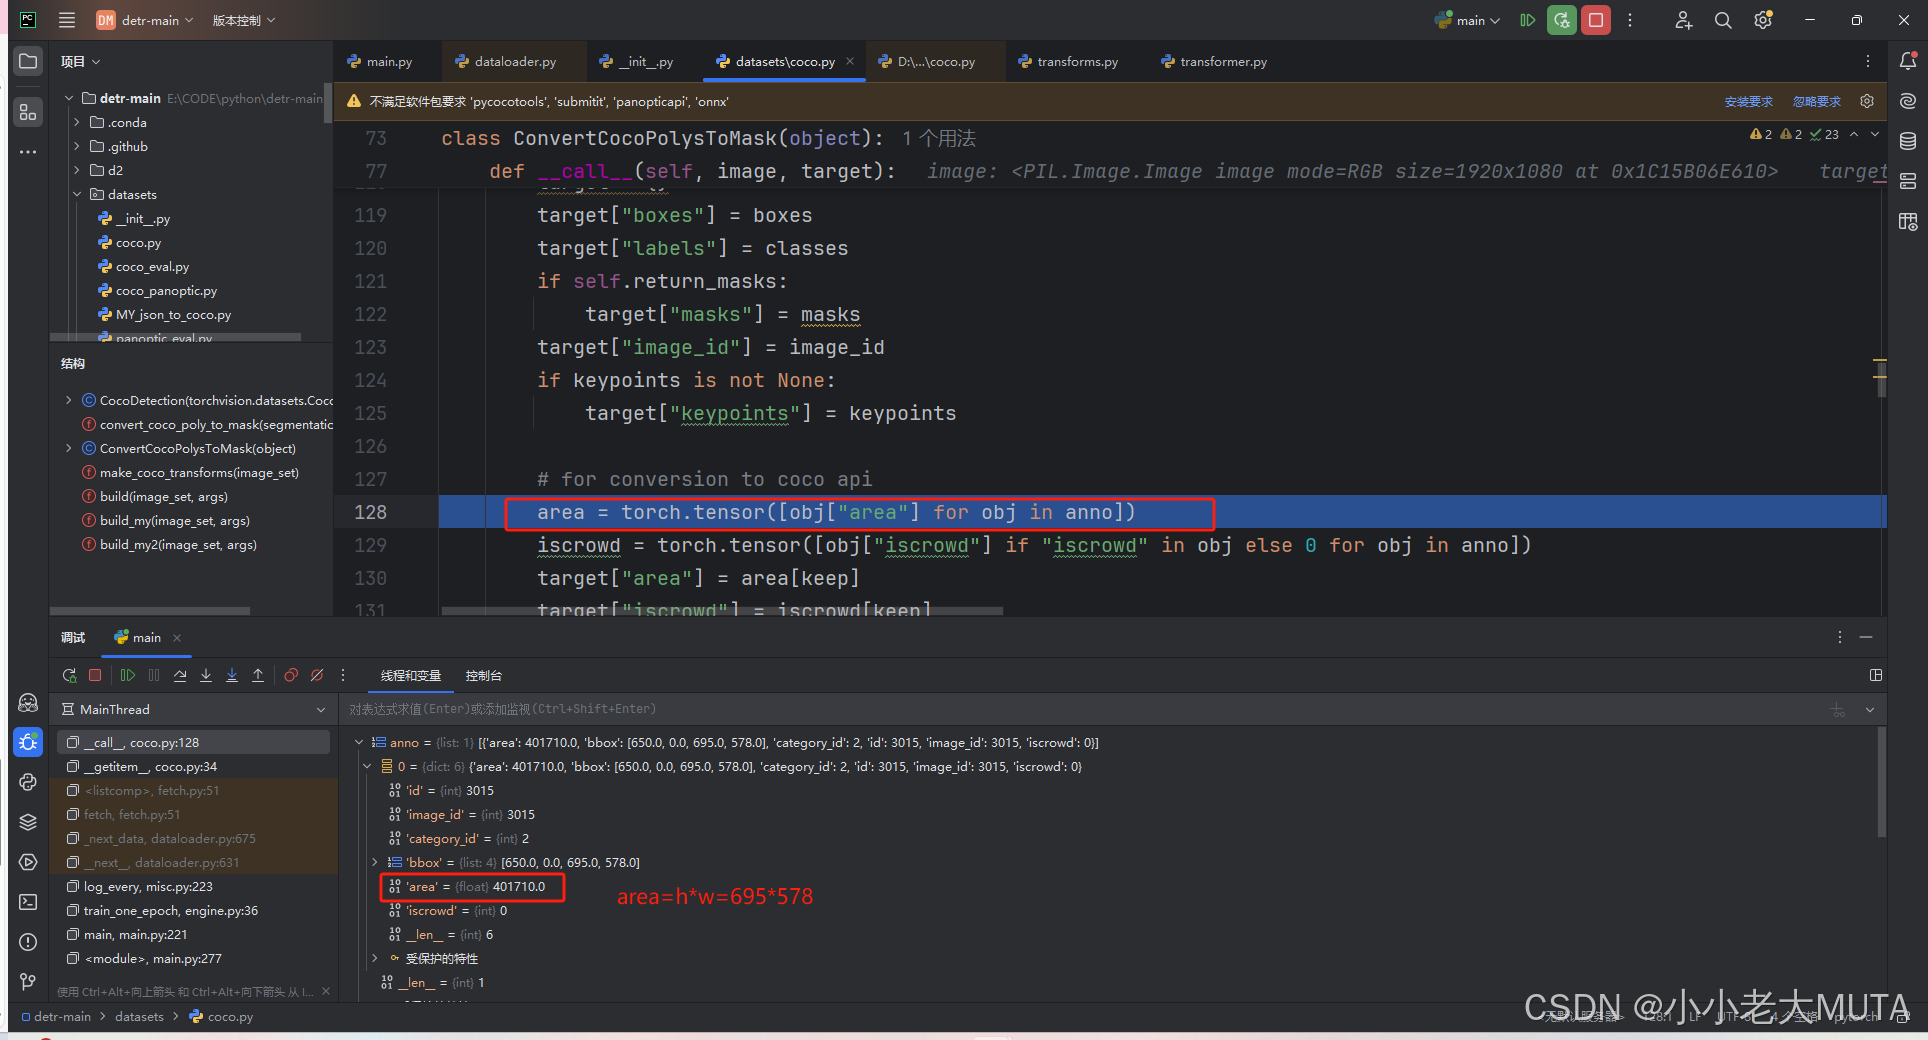Open Code With Me user icon

tap(1684, 20)
